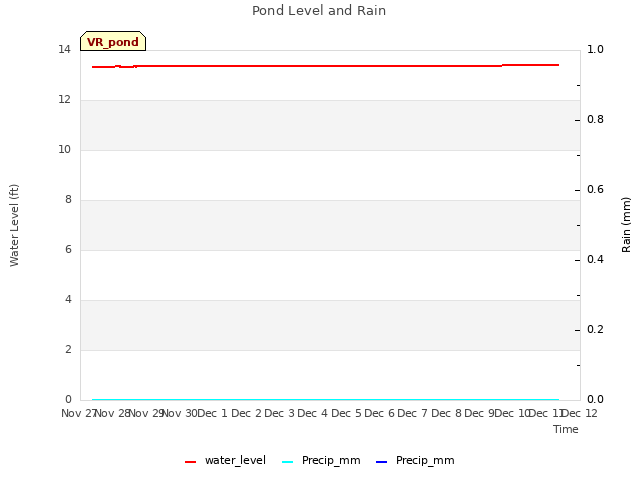Screen dimensions: 640x480
Task: Click the 0.6 value on rain axis
Action: click(595, 189)
